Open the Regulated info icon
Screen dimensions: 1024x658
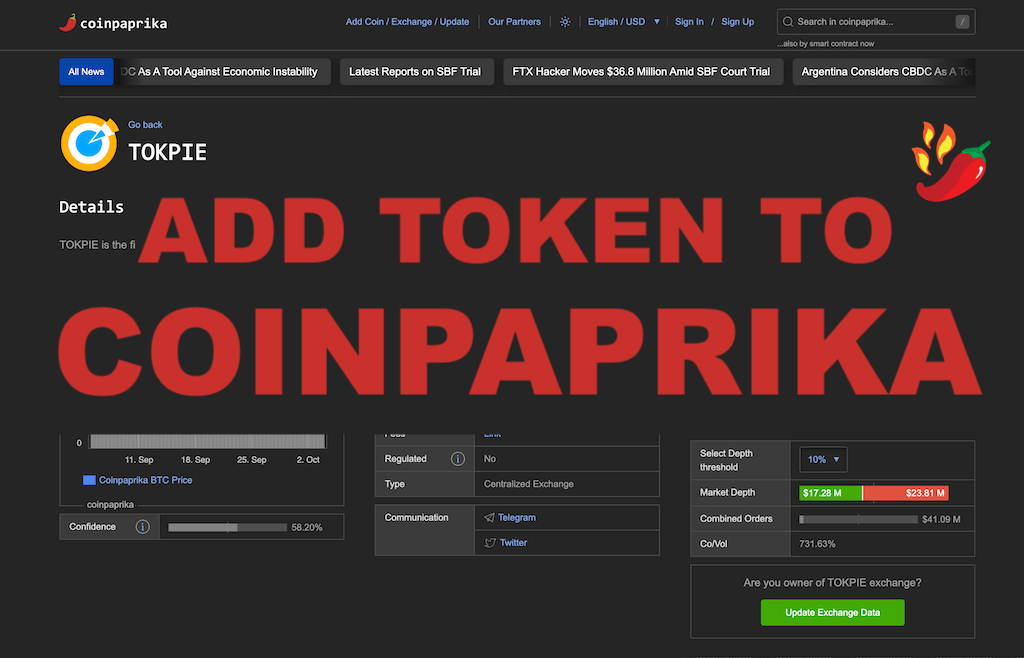458,459
